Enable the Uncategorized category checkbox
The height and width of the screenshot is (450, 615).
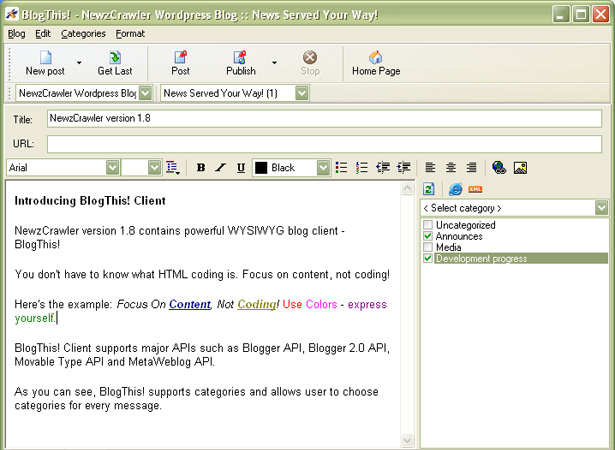pos(428,226)
